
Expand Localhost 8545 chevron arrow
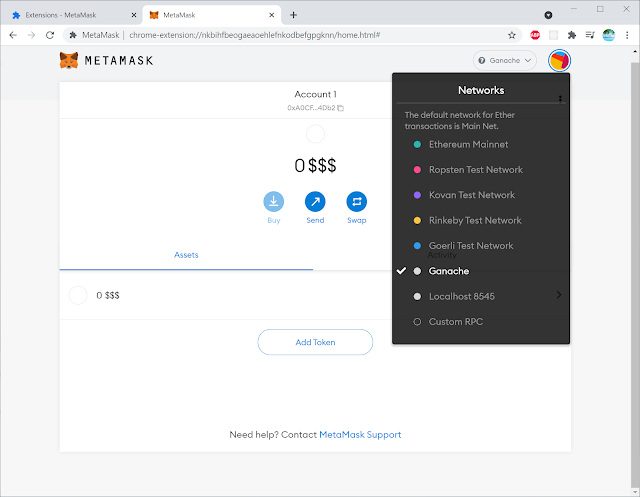pyautogui.click(x=559, y=295)
